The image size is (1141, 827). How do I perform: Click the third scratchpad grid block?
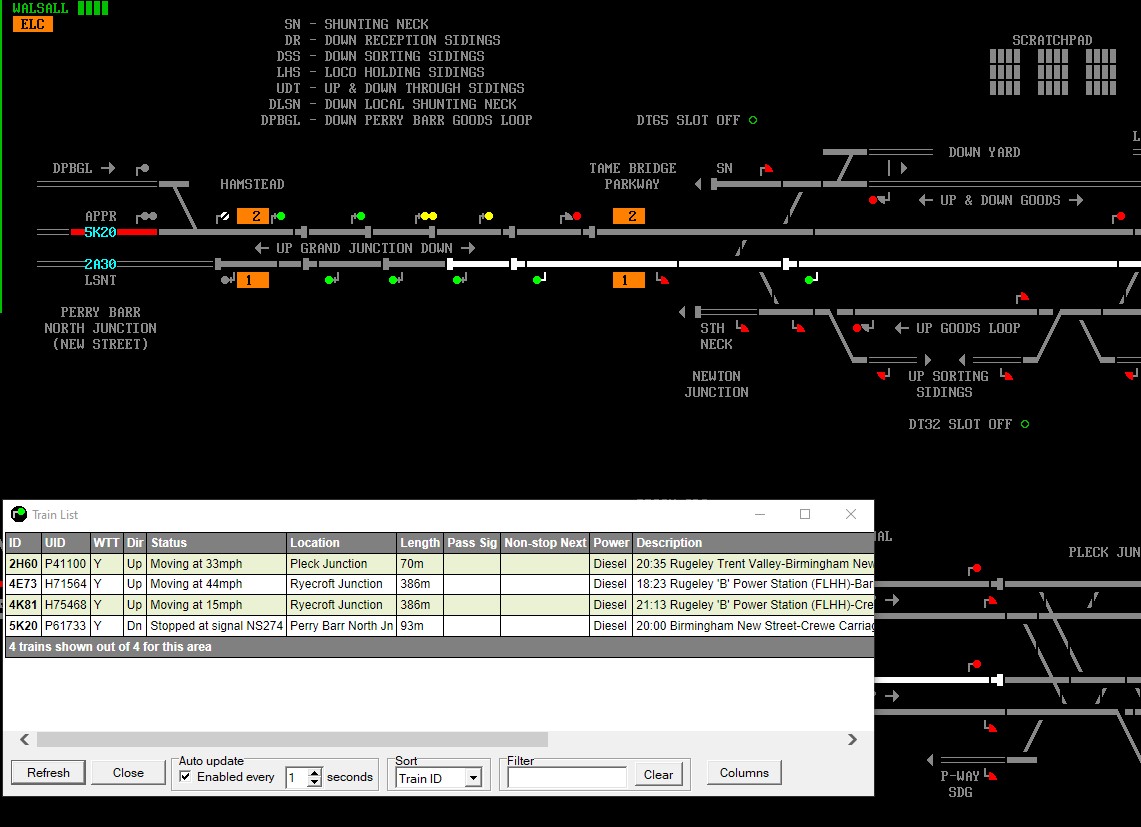pyautogui.click(x=1101, y=72)
